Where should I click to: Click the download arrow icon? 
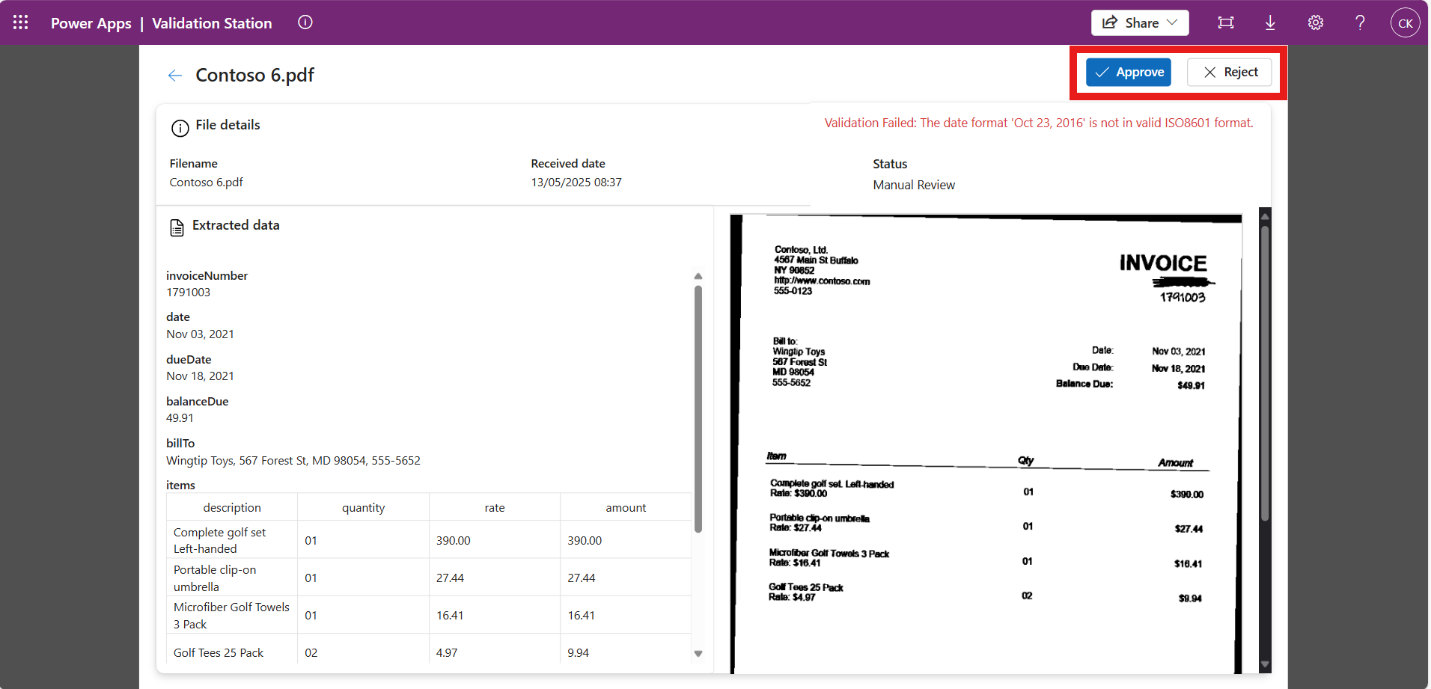[1270, 22]
